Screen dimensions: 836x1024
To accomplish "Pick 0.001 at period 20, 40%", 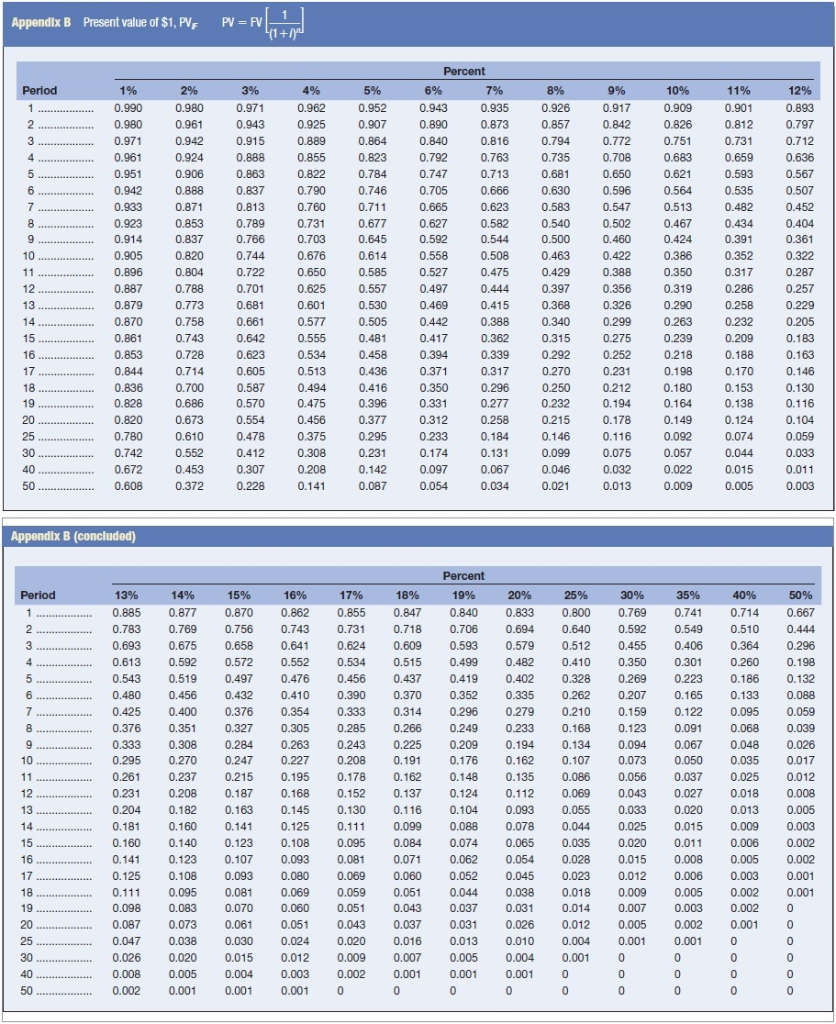I will coord(745,925).
